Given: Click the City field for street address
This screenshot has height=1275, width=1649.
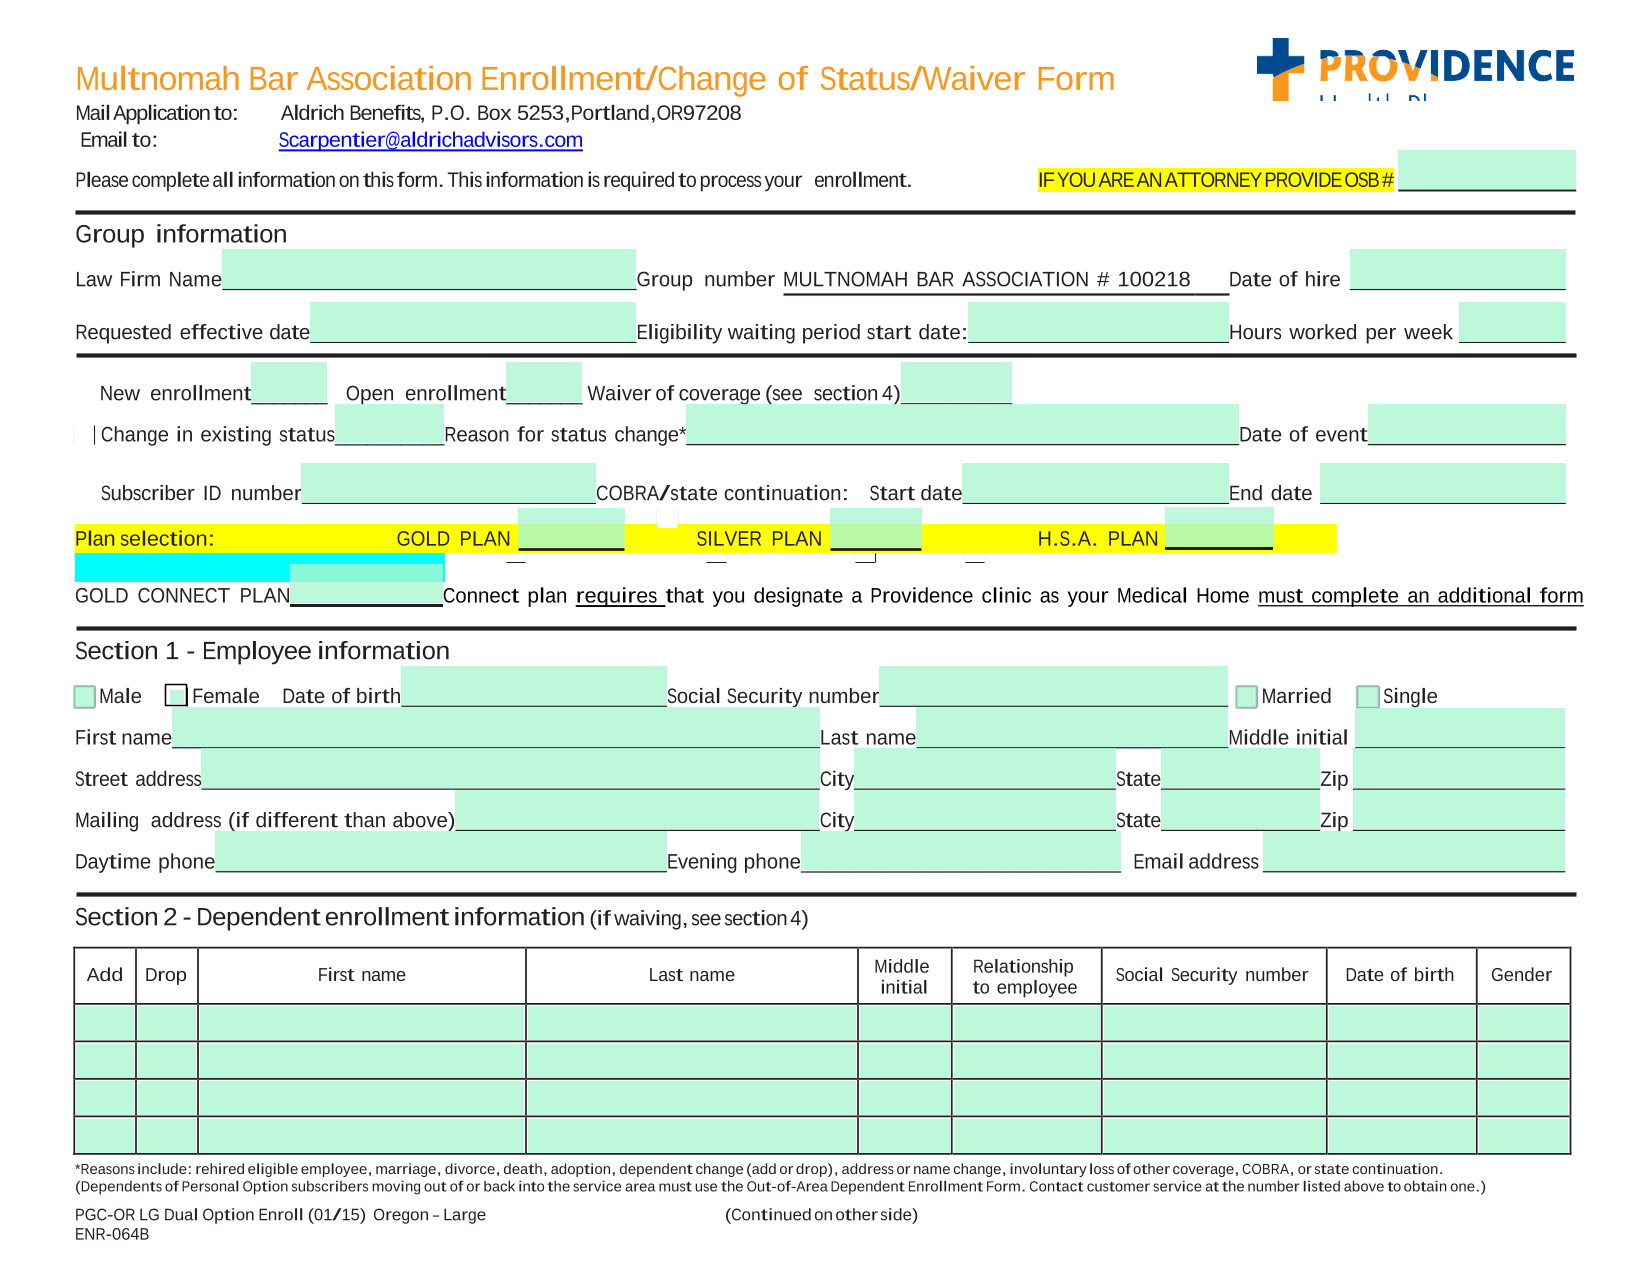Looking at the screenshot, I should [985, 769].
